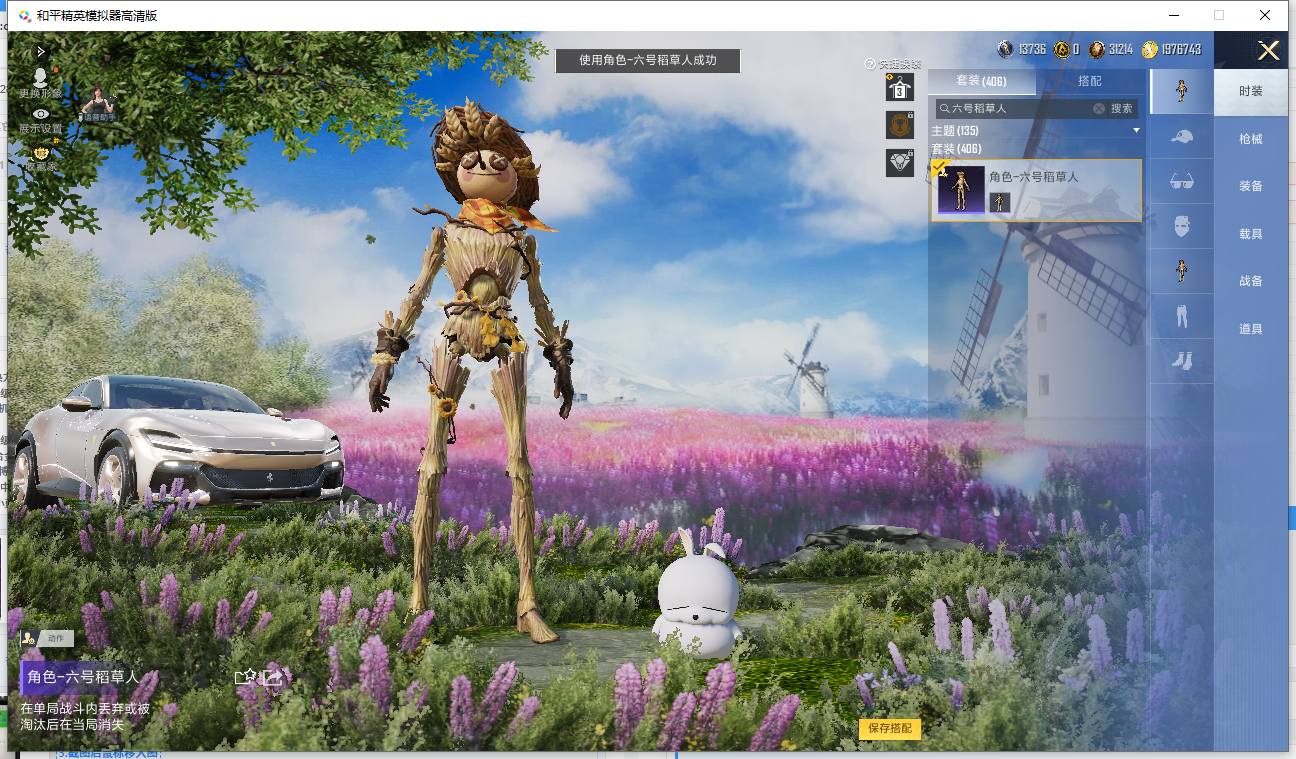The width and height of the screenshot is (1296, 759).
Task: Open the diamond badge icon
Action: [900, 163]
